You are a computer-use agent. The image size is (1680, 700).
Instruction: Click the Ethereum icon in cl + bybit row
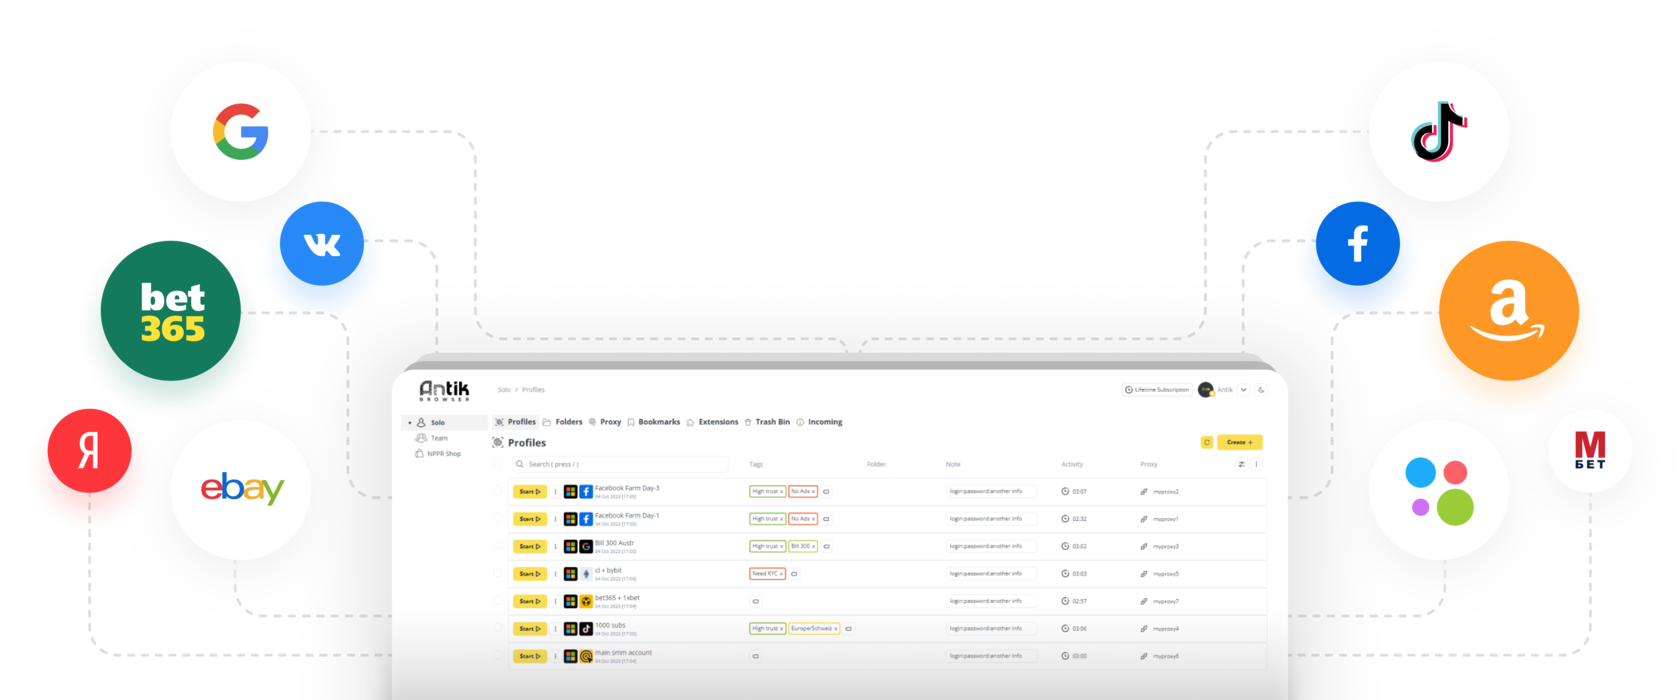coord(586,574)
